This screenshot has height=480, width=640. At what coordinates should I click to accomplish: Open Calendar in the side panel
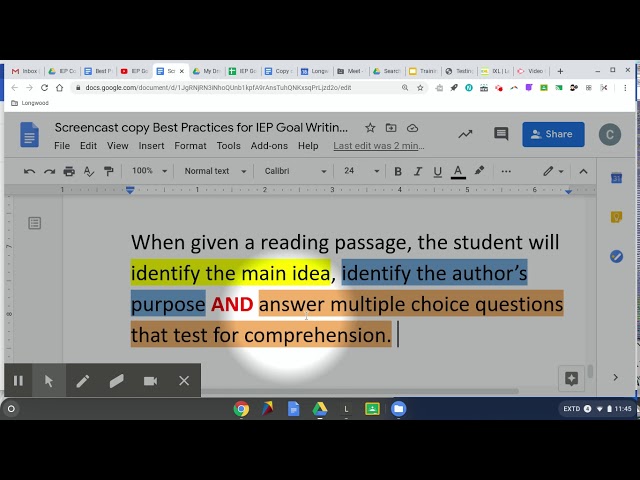point(616,178)
